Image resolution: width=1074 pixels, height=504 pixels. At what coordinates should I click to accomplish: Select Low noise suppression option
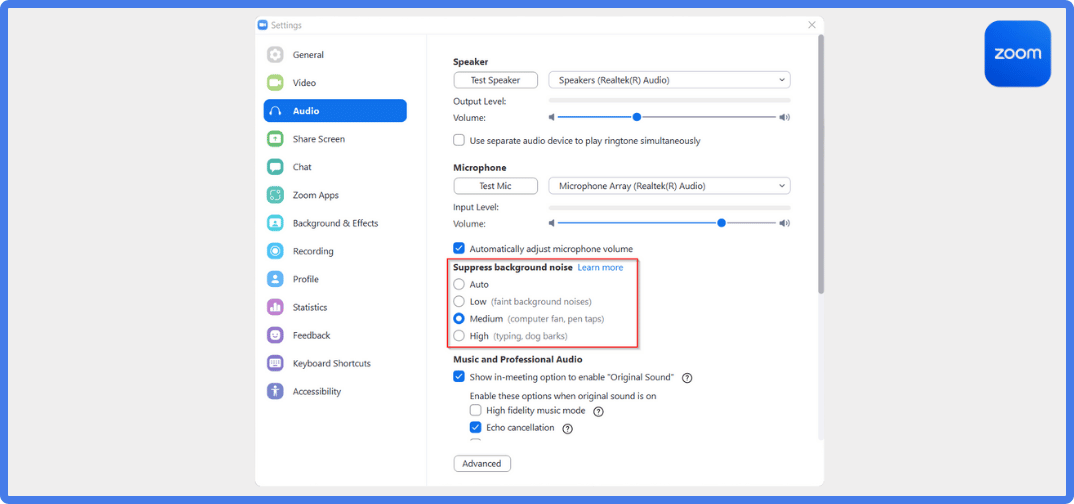(459, 301)
